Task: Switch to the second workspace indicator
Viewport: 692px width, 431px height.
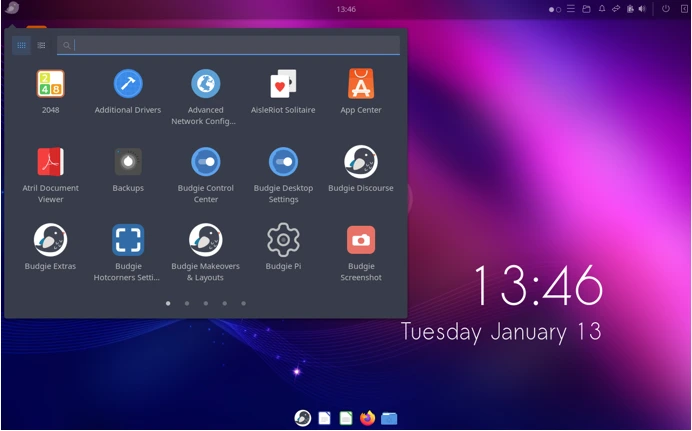Action: tap(559, 9)
